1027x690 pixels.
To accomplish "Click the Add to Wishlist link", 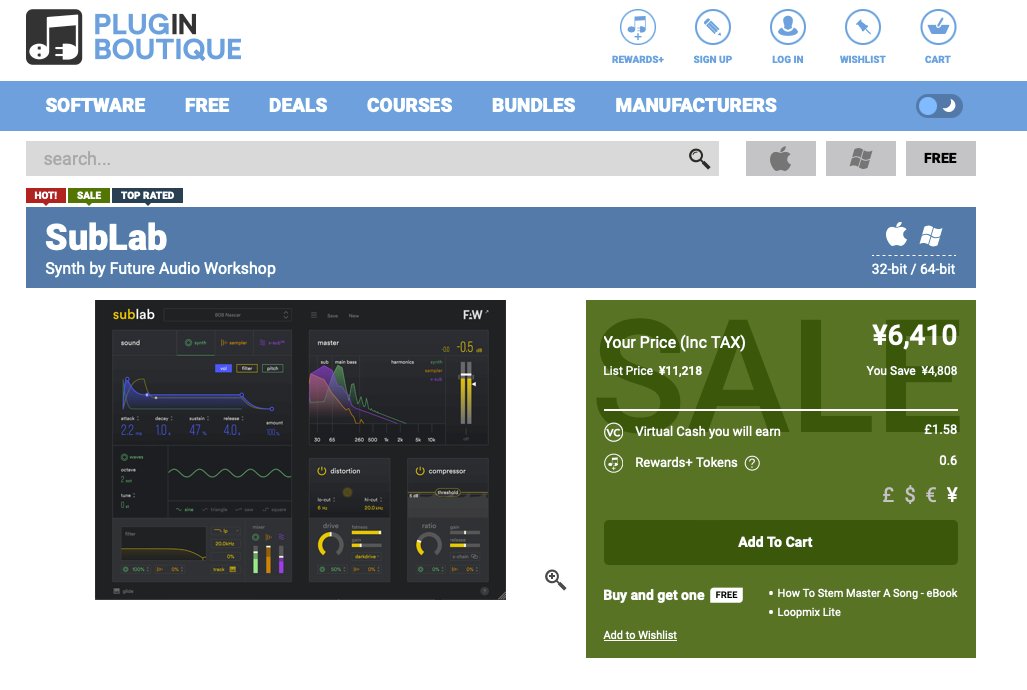I will pyautogui.click(x=640, y=635).
